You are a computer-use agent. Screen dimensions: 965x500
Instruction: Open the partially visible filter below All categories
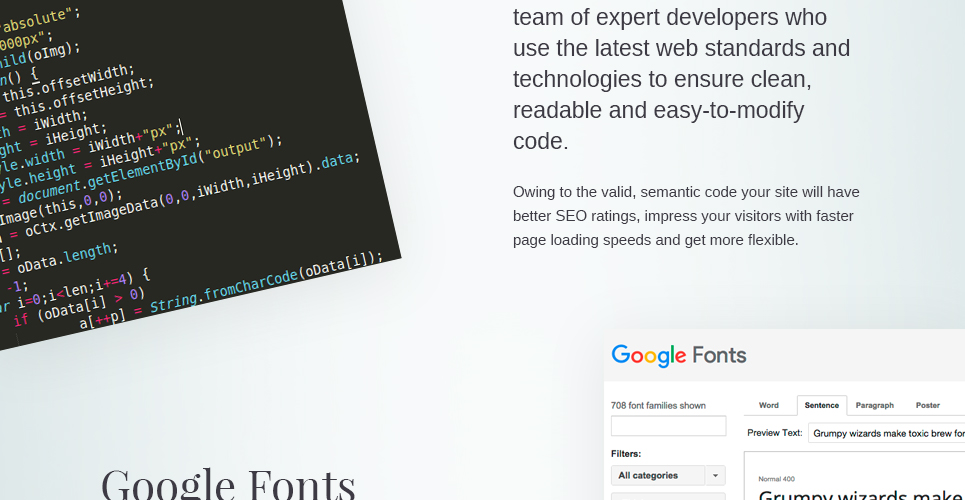pyautogui.click(x=668, y=496)
